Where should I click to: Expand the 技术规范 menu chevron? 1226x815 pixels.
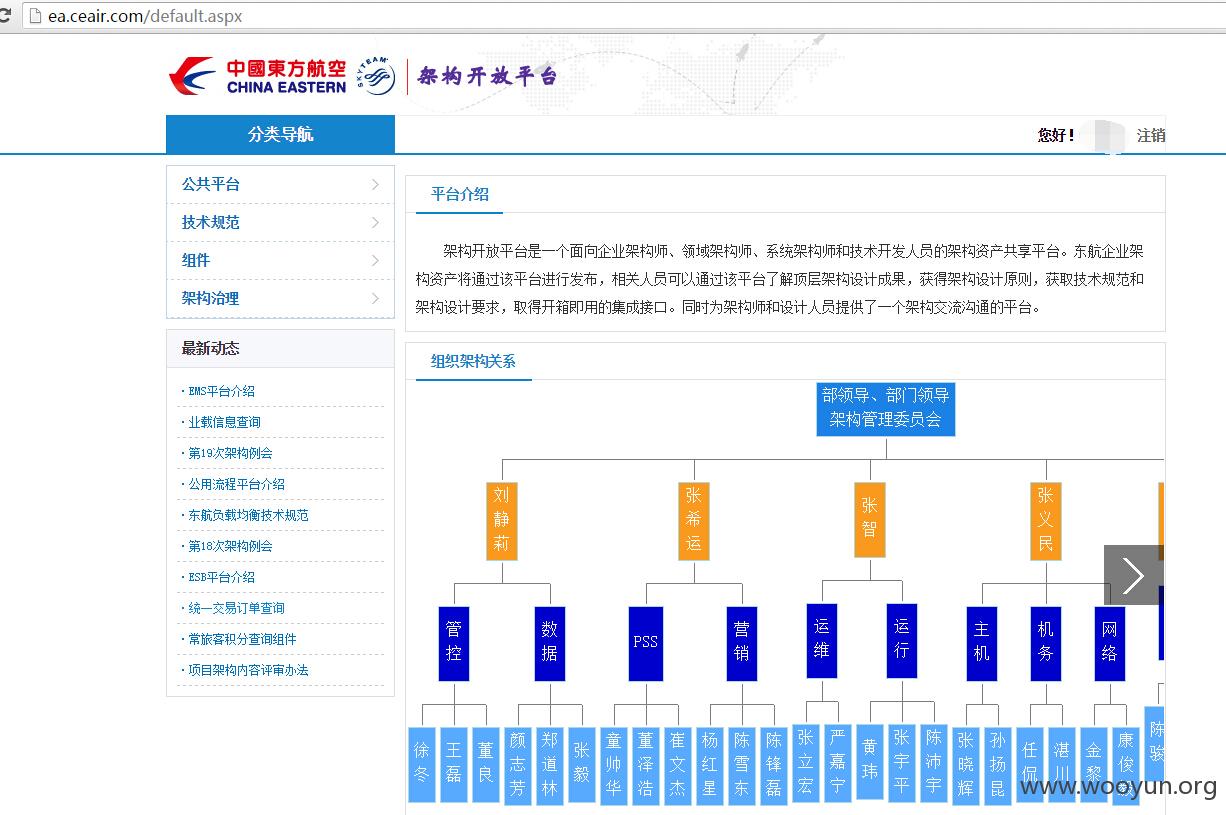(x=375, y=222)
